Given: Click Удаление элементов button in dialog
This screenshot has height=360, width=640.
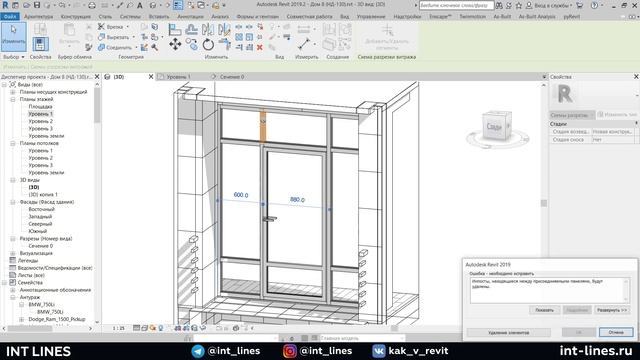Looking at the screenshot, I should pyautogui.click(x=509, y=333).
